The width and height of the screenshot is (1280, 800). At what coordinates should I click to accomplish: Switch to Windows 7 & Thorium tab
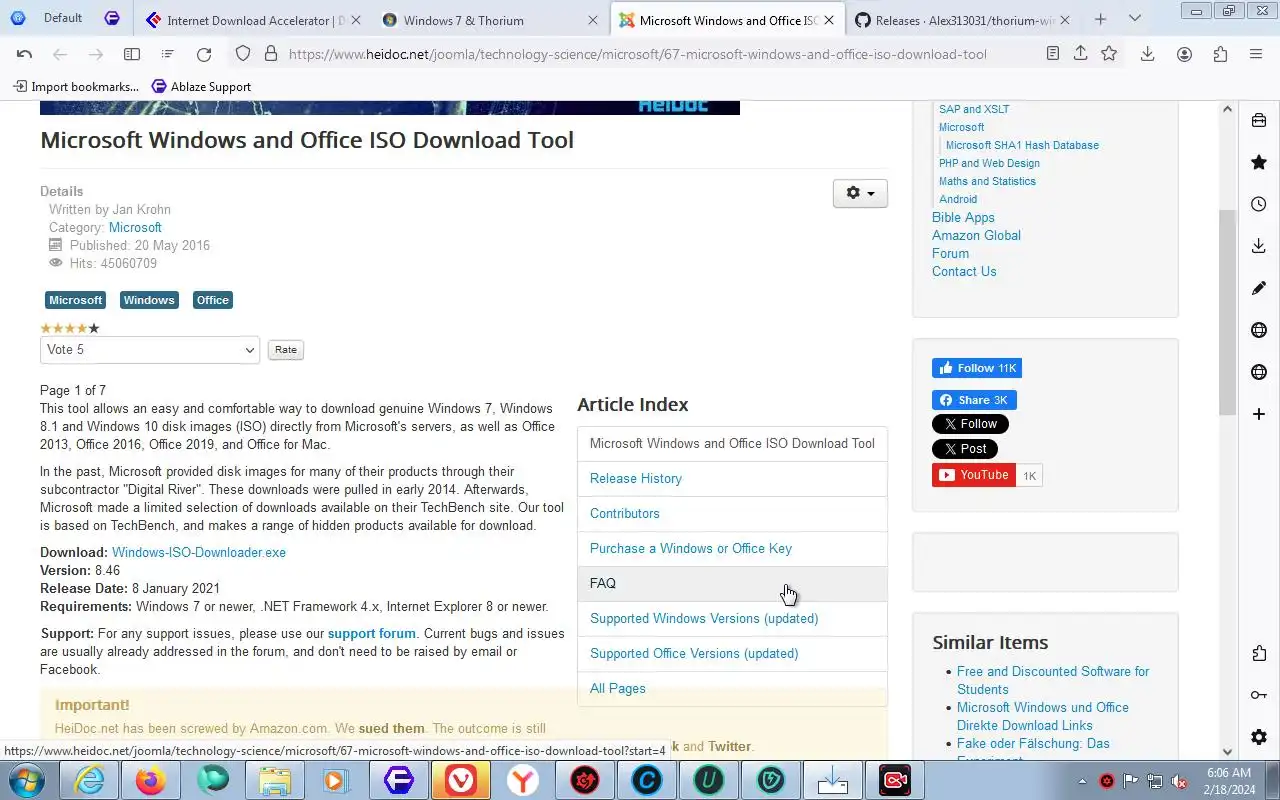[490, 20]
